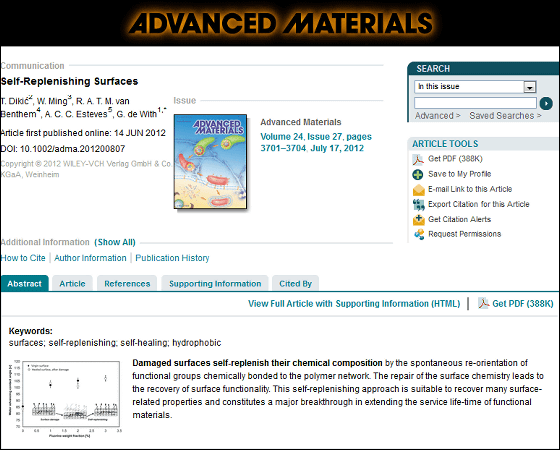This screenshot has height=450, width=560.
Task: Select the Cited By tab
Action: point(295,284)
